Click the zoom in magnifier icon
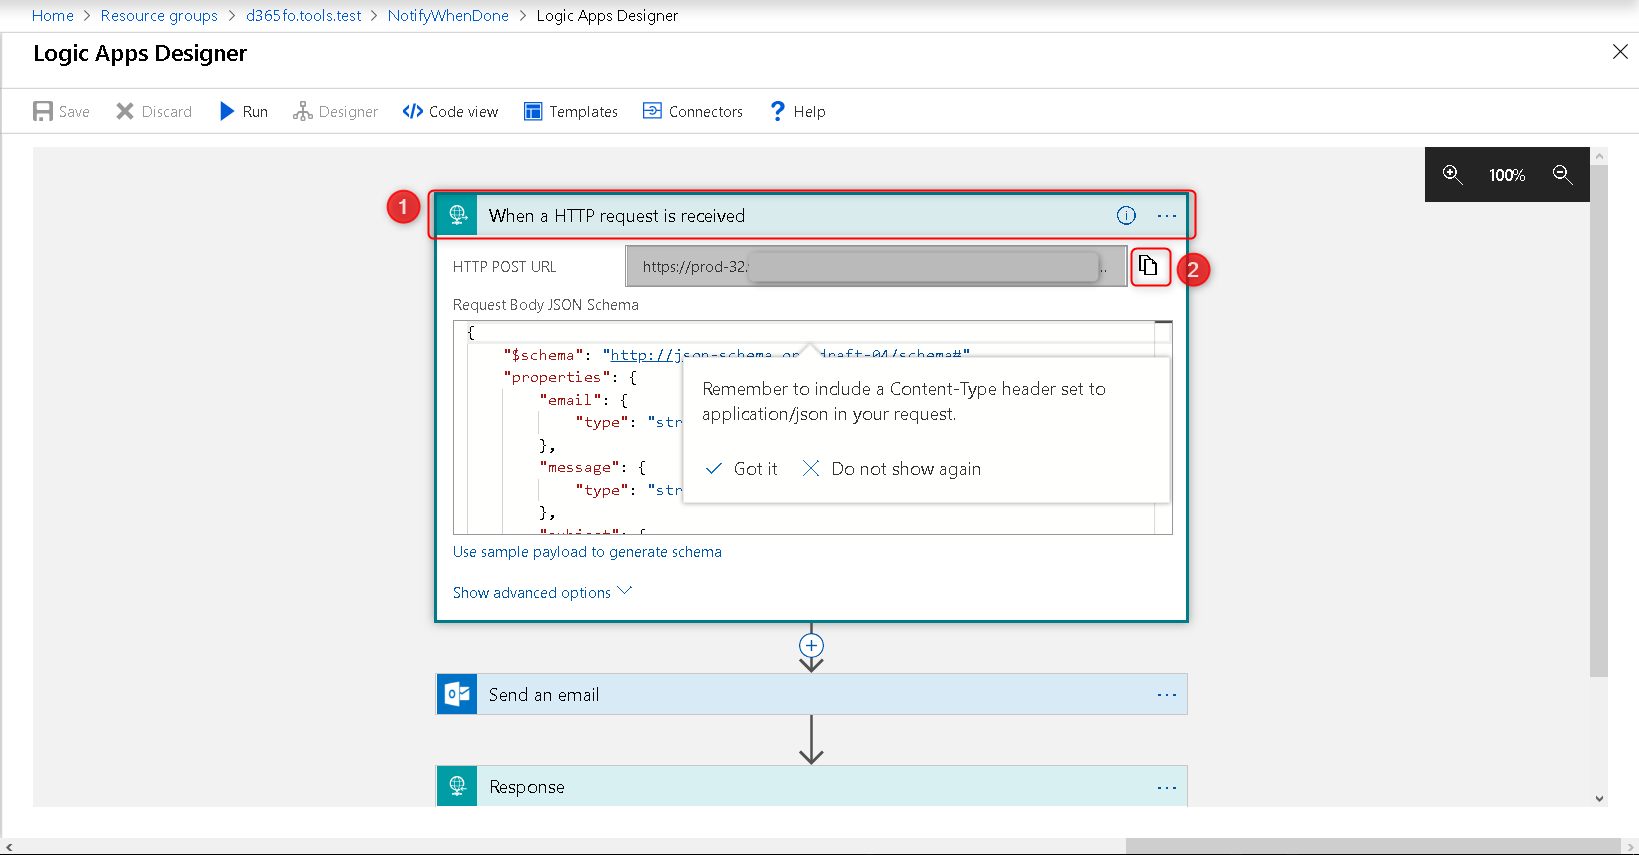The width and height of the screenshot is (1639, 855). coord(1452,175)
